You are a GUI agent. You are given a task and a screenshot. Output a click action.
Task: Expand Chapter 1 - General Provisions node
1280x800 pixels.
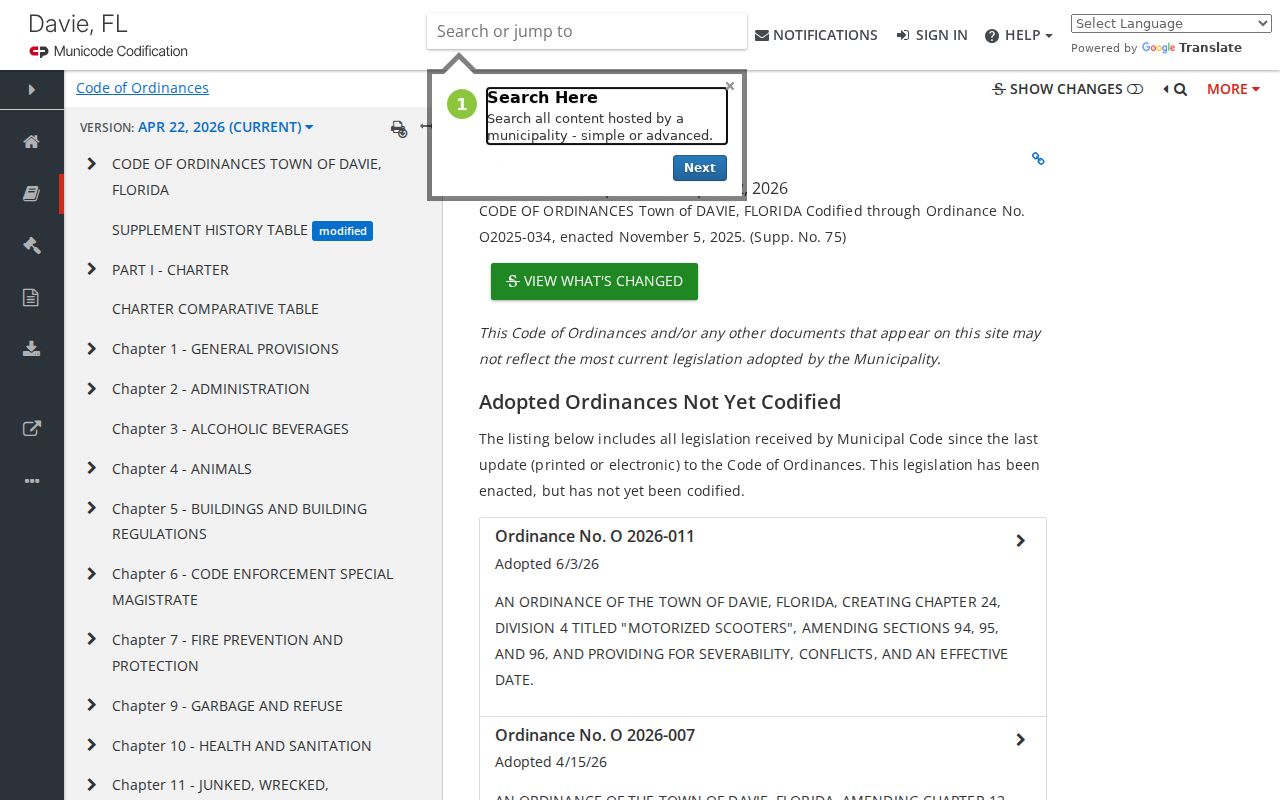[92, 349]
